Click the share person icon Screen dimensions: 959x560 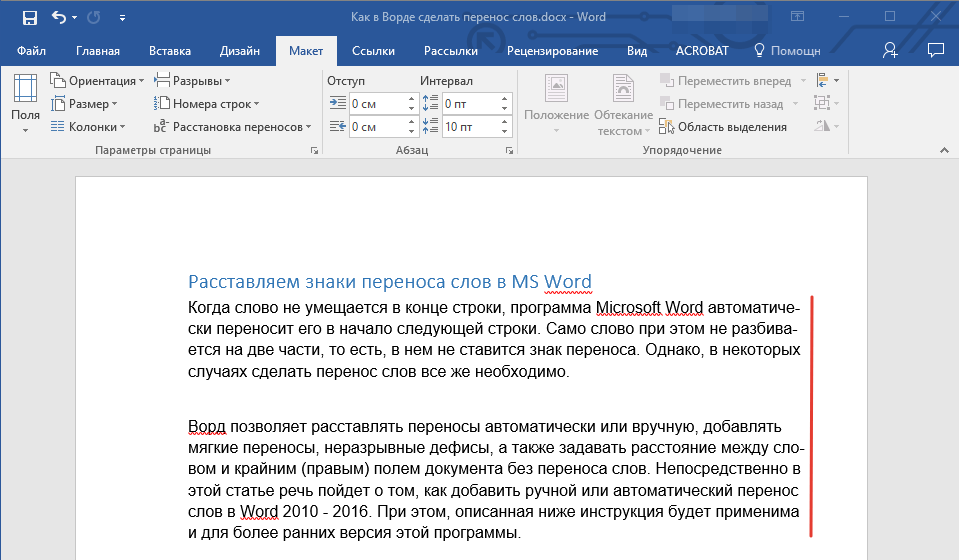pyautogui.click(x=890, y=50)
